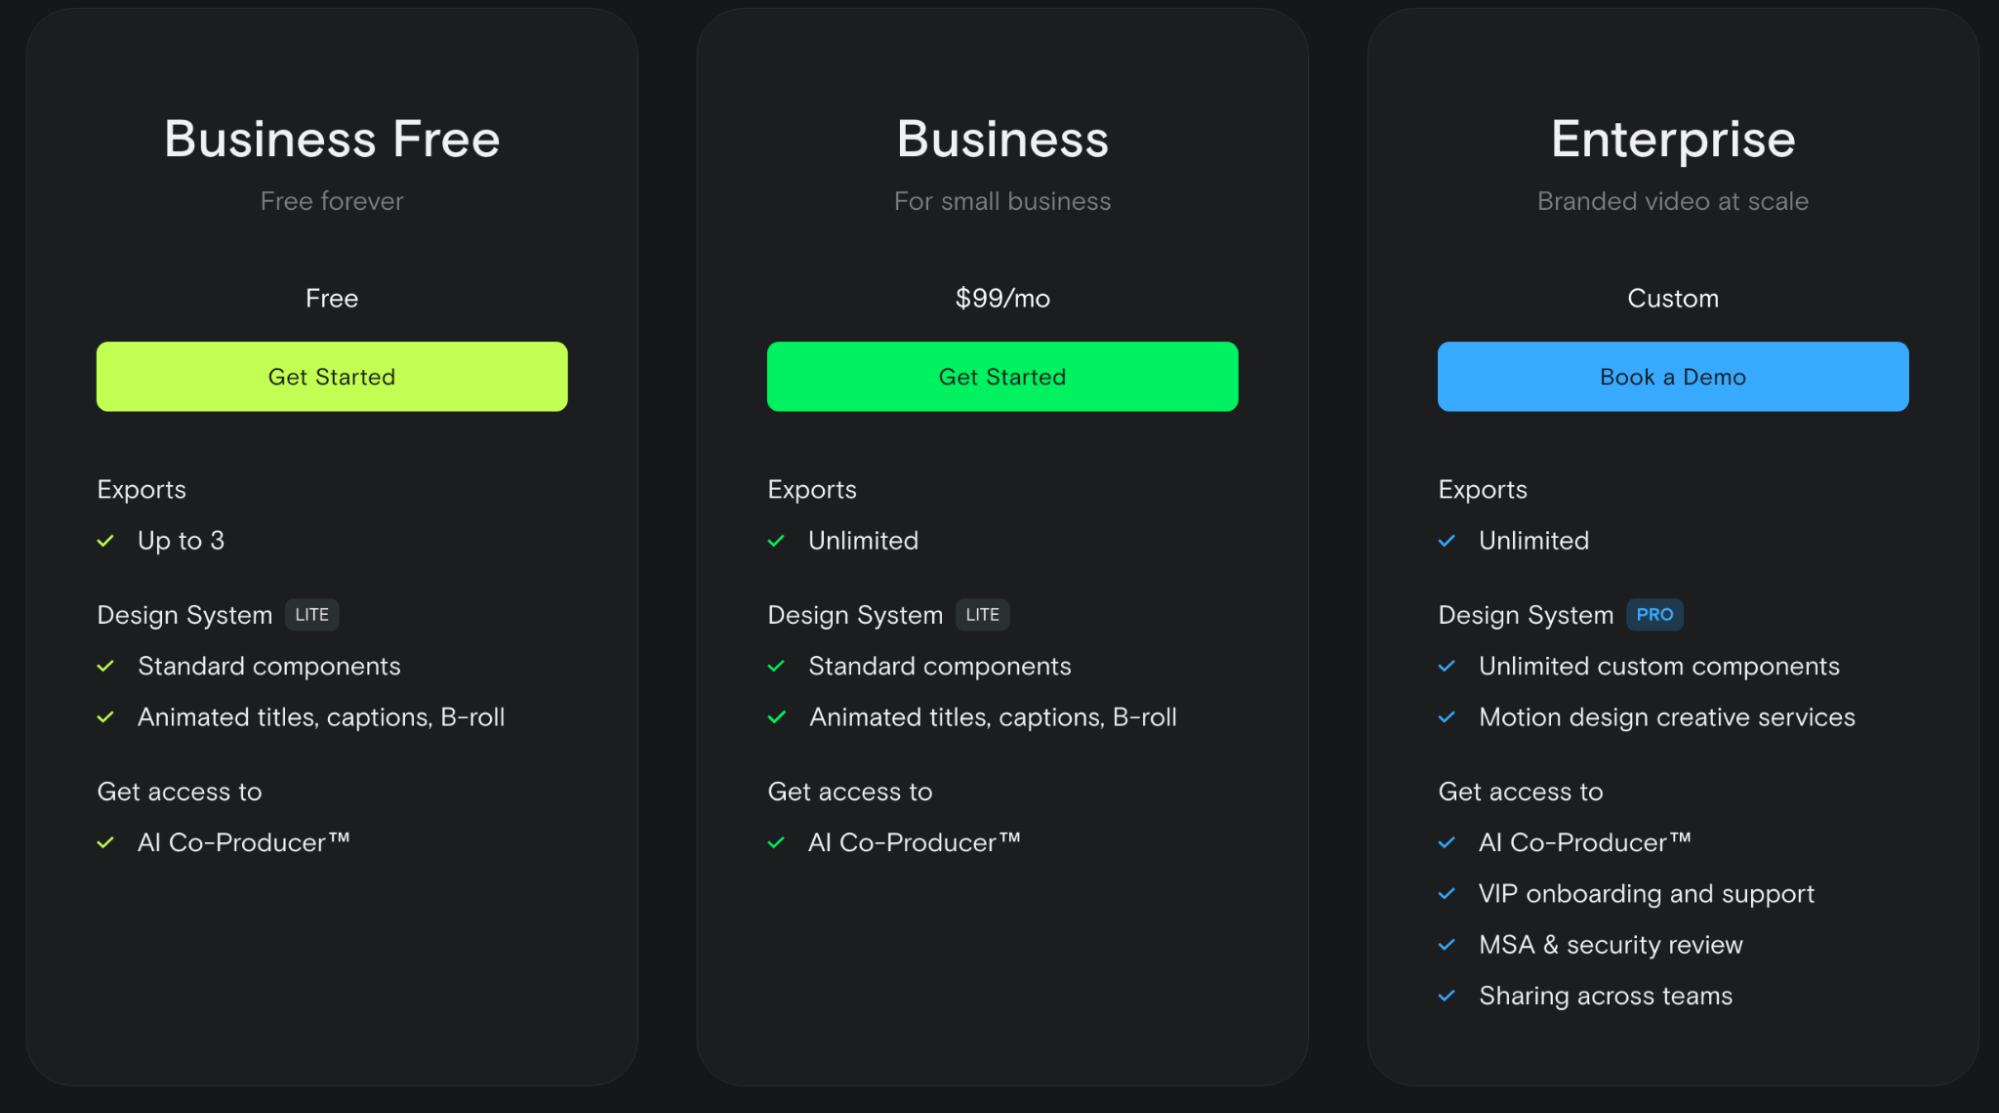This screenshot has height=1113, width=1999.
Task: Click Enterprise's Custom pricing label
Action: pyautogui.click(x=1672, y=298)
